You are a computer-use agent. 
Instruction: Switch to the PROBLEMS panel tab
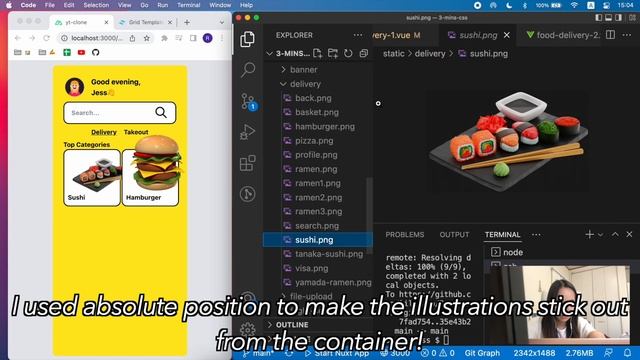pyautogui.click(x=405, y=235)
